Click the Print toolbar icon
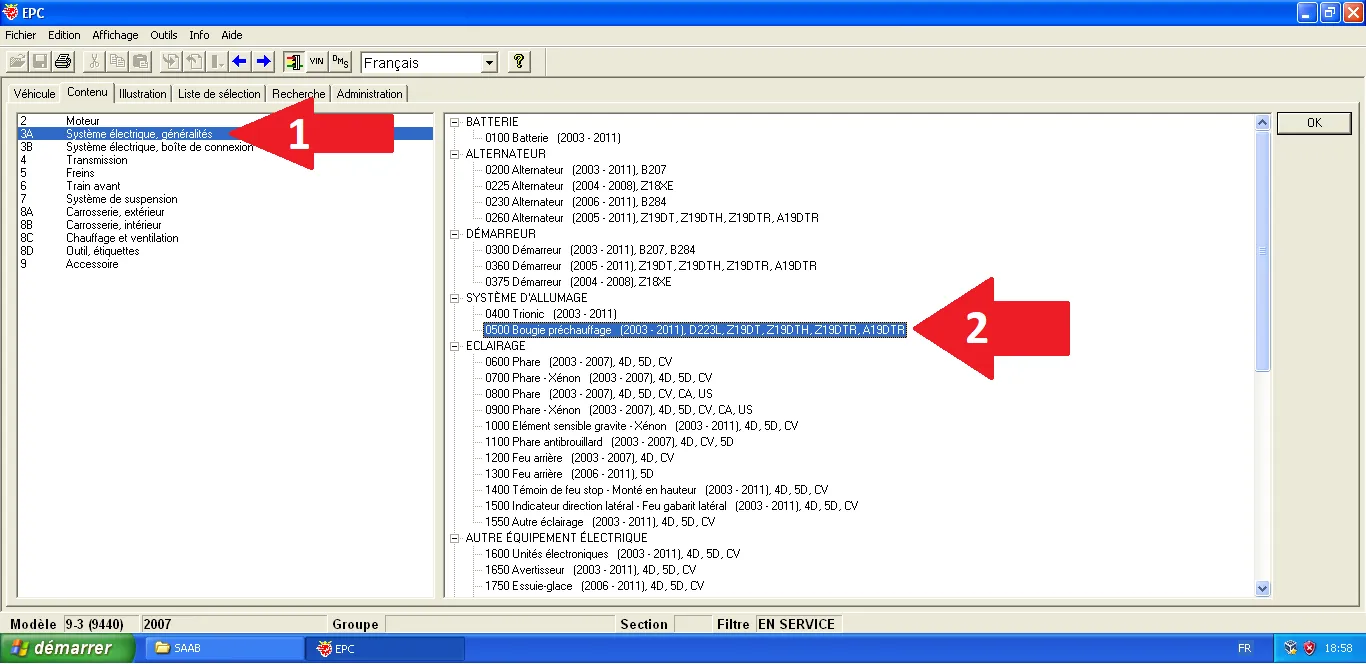1366x664 pixels. pyautogui.click(x=63, y=62)
